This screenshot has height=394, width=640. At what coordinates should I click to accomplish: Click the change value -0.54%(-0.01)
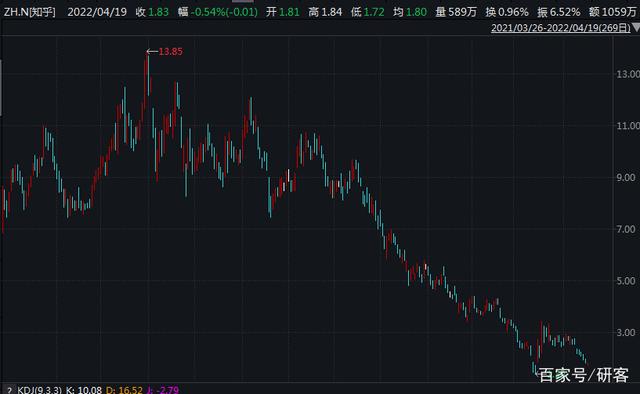(224, 12)
